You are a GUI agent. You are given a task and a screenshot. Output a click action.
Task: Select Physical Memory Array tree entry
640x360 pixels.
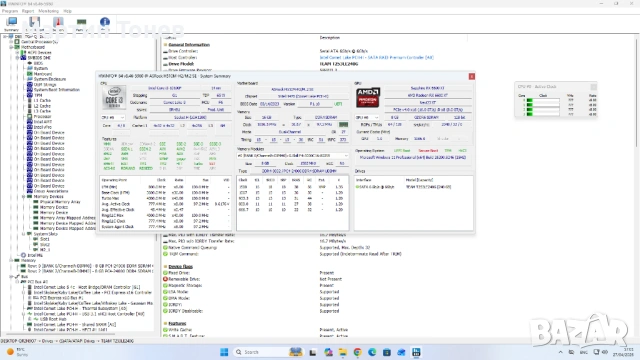[x=60, y=202]
